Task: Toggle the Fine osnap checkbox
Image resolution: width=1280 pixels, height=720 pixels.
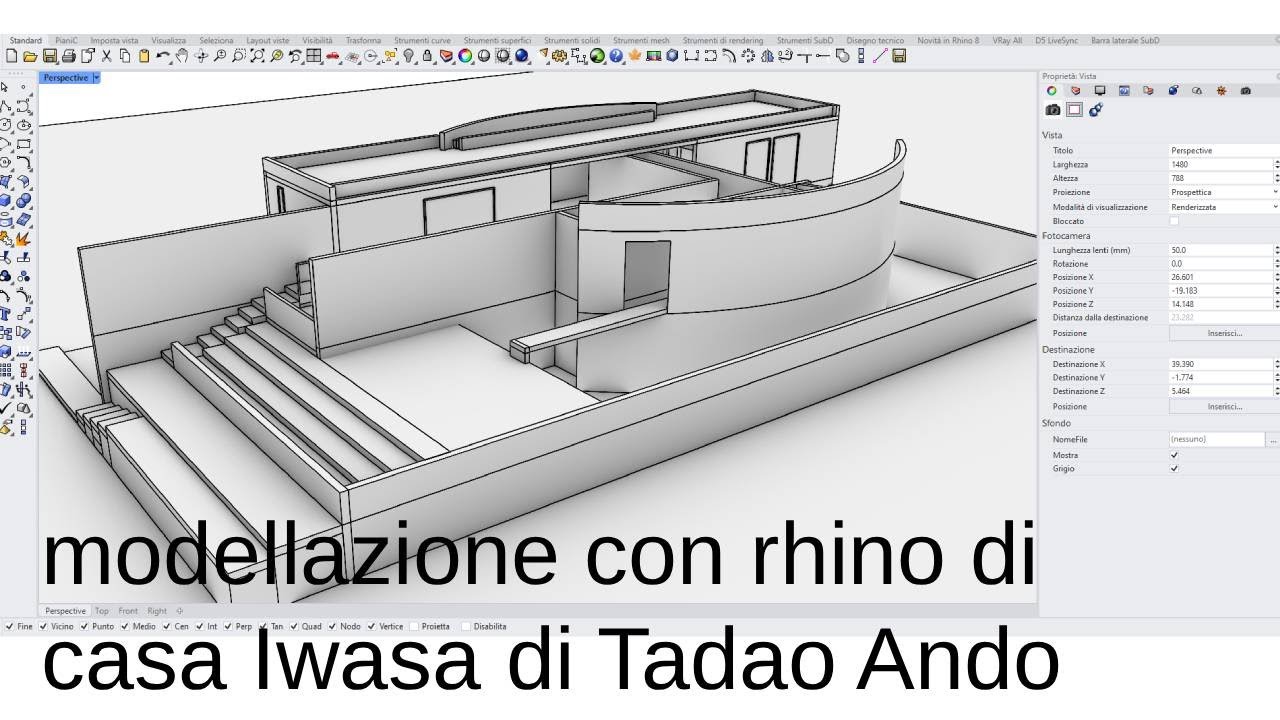Action: [9, 626]
